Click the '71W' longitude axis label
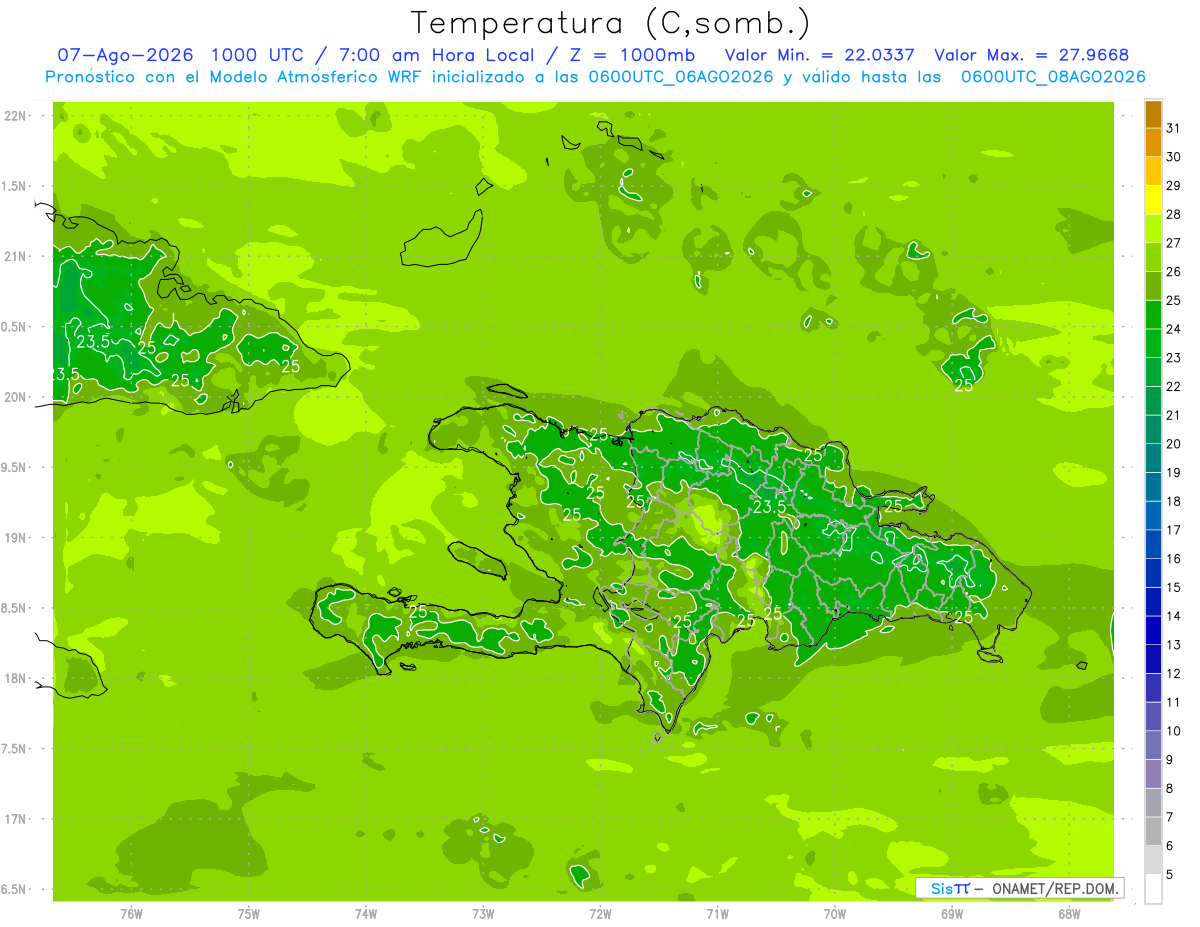 coord(717,914)
